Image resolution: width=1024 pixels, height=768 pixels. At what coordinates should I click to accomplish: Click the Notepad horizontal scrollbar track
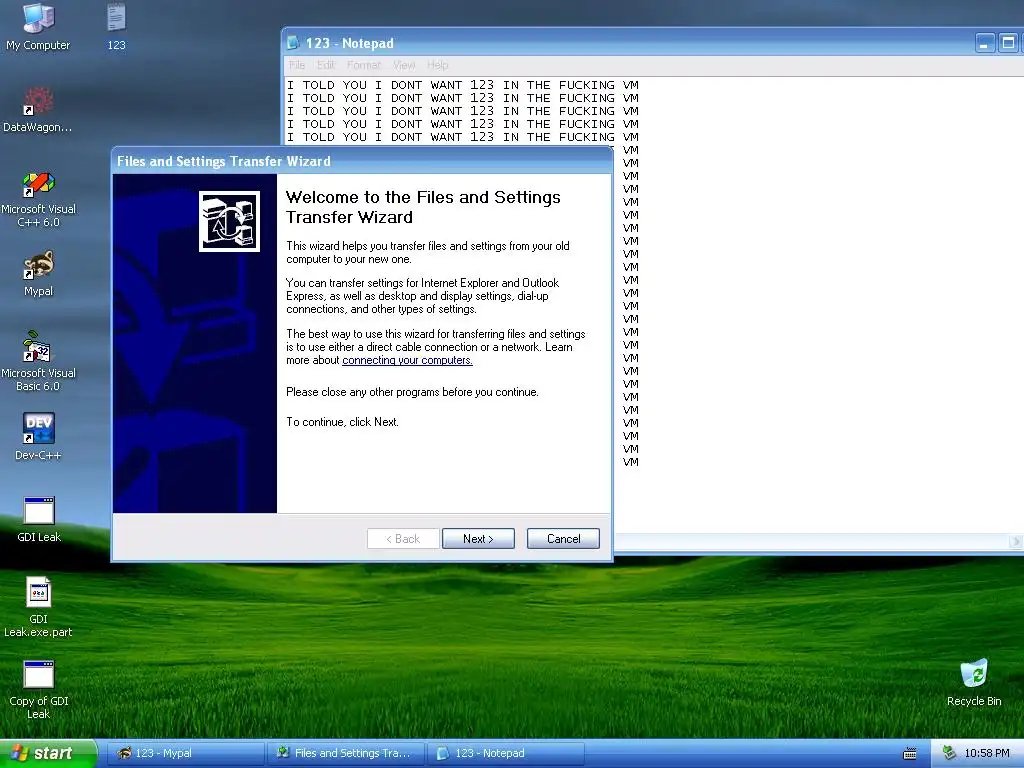click(810, 541)
